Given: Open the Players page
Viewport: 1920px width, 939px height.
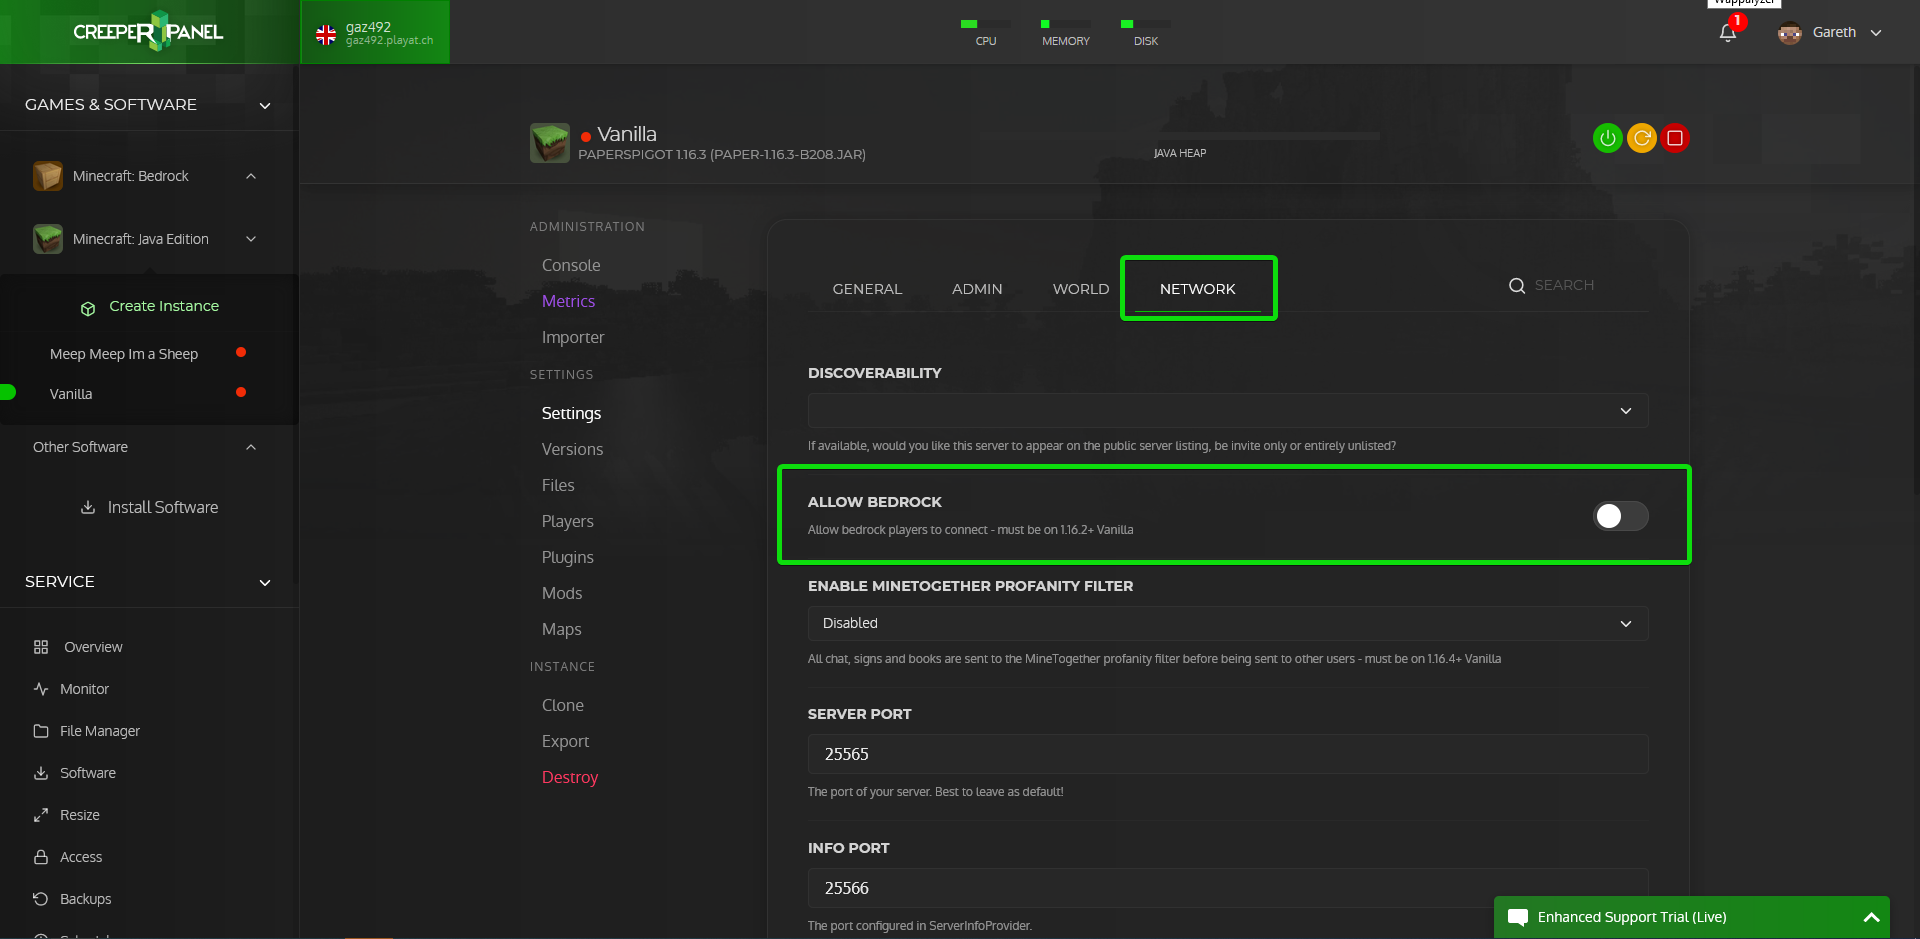Looking at the screenshot, I should click(x=567, y=521).
